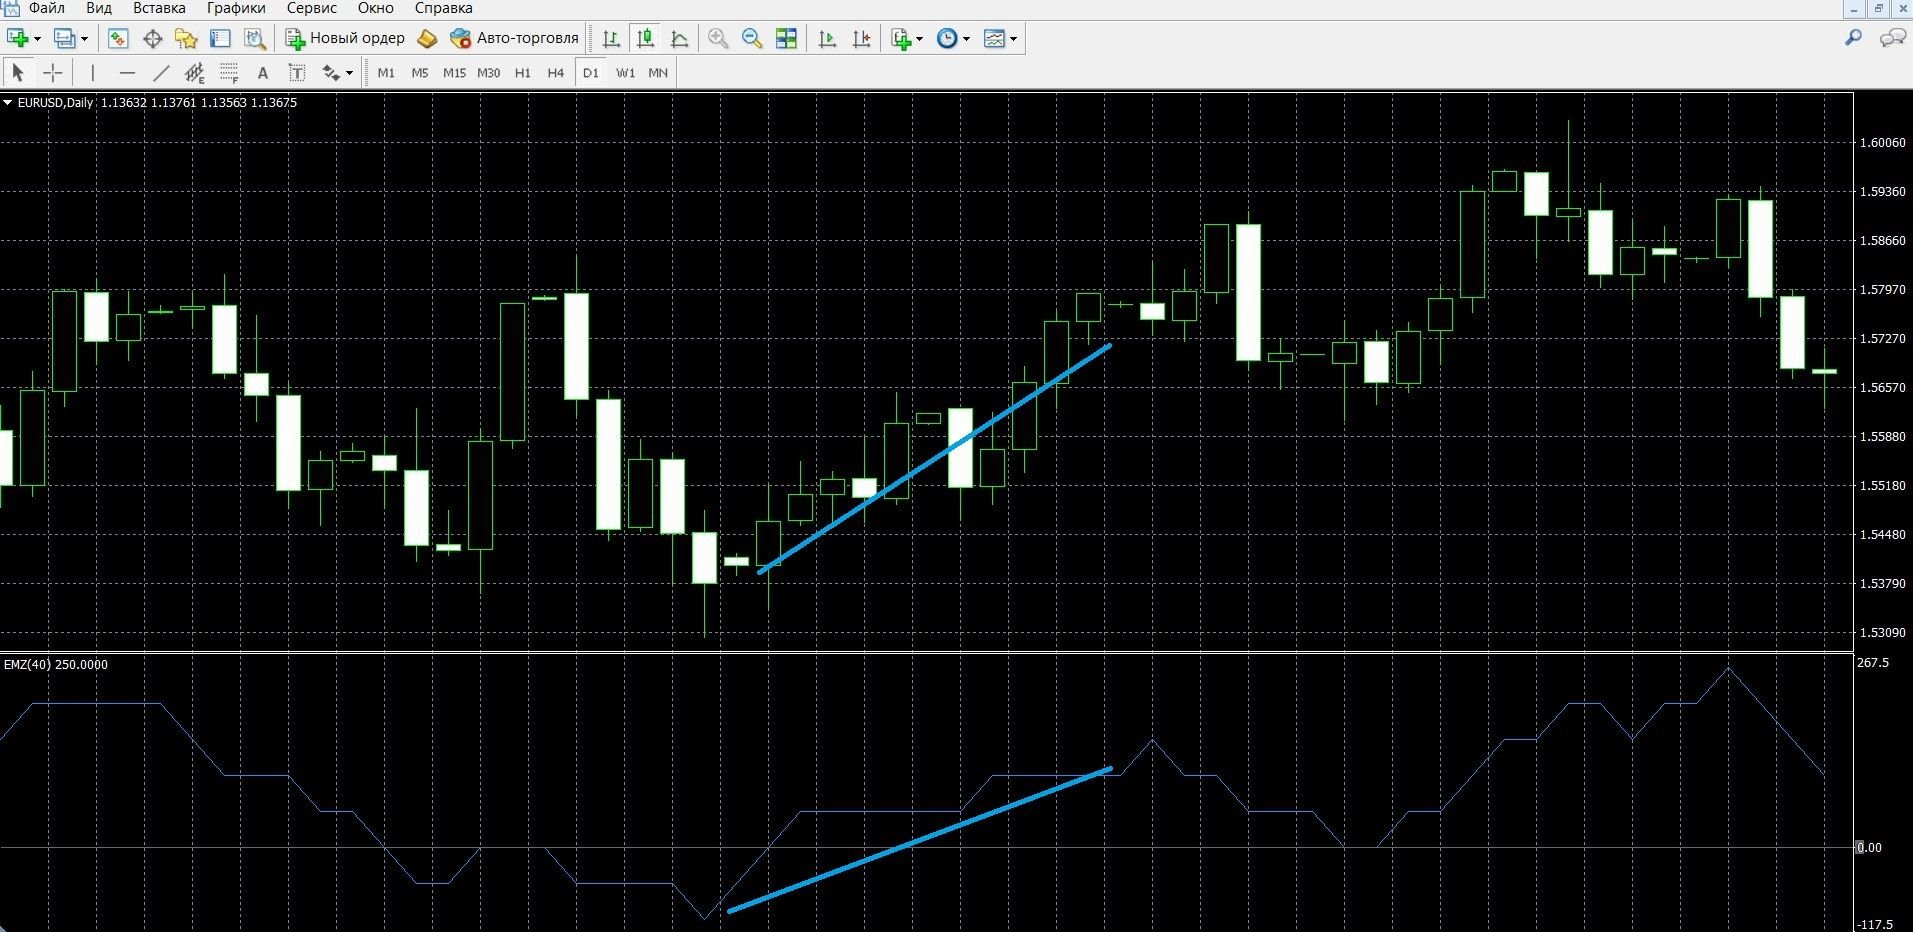Viewport: 1913px width, 932px height.
Task: Click the Авто-торговля button
Action: point(514,39)
